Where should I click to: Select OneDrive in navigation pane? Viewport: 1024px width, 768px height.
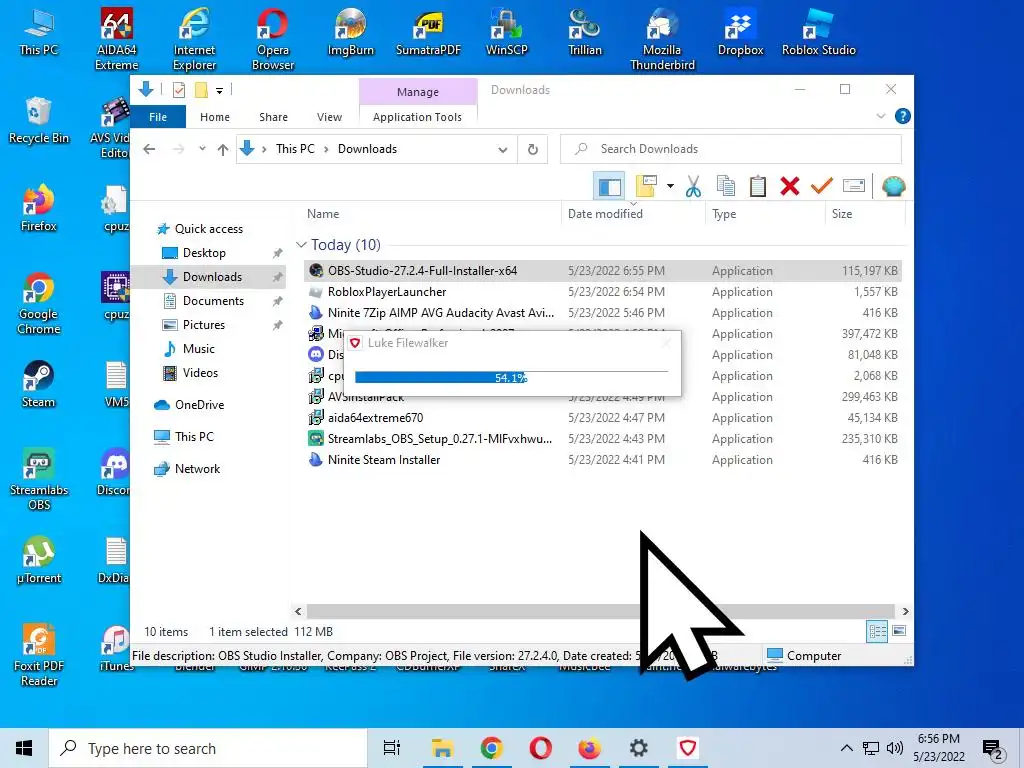point(199,405)
